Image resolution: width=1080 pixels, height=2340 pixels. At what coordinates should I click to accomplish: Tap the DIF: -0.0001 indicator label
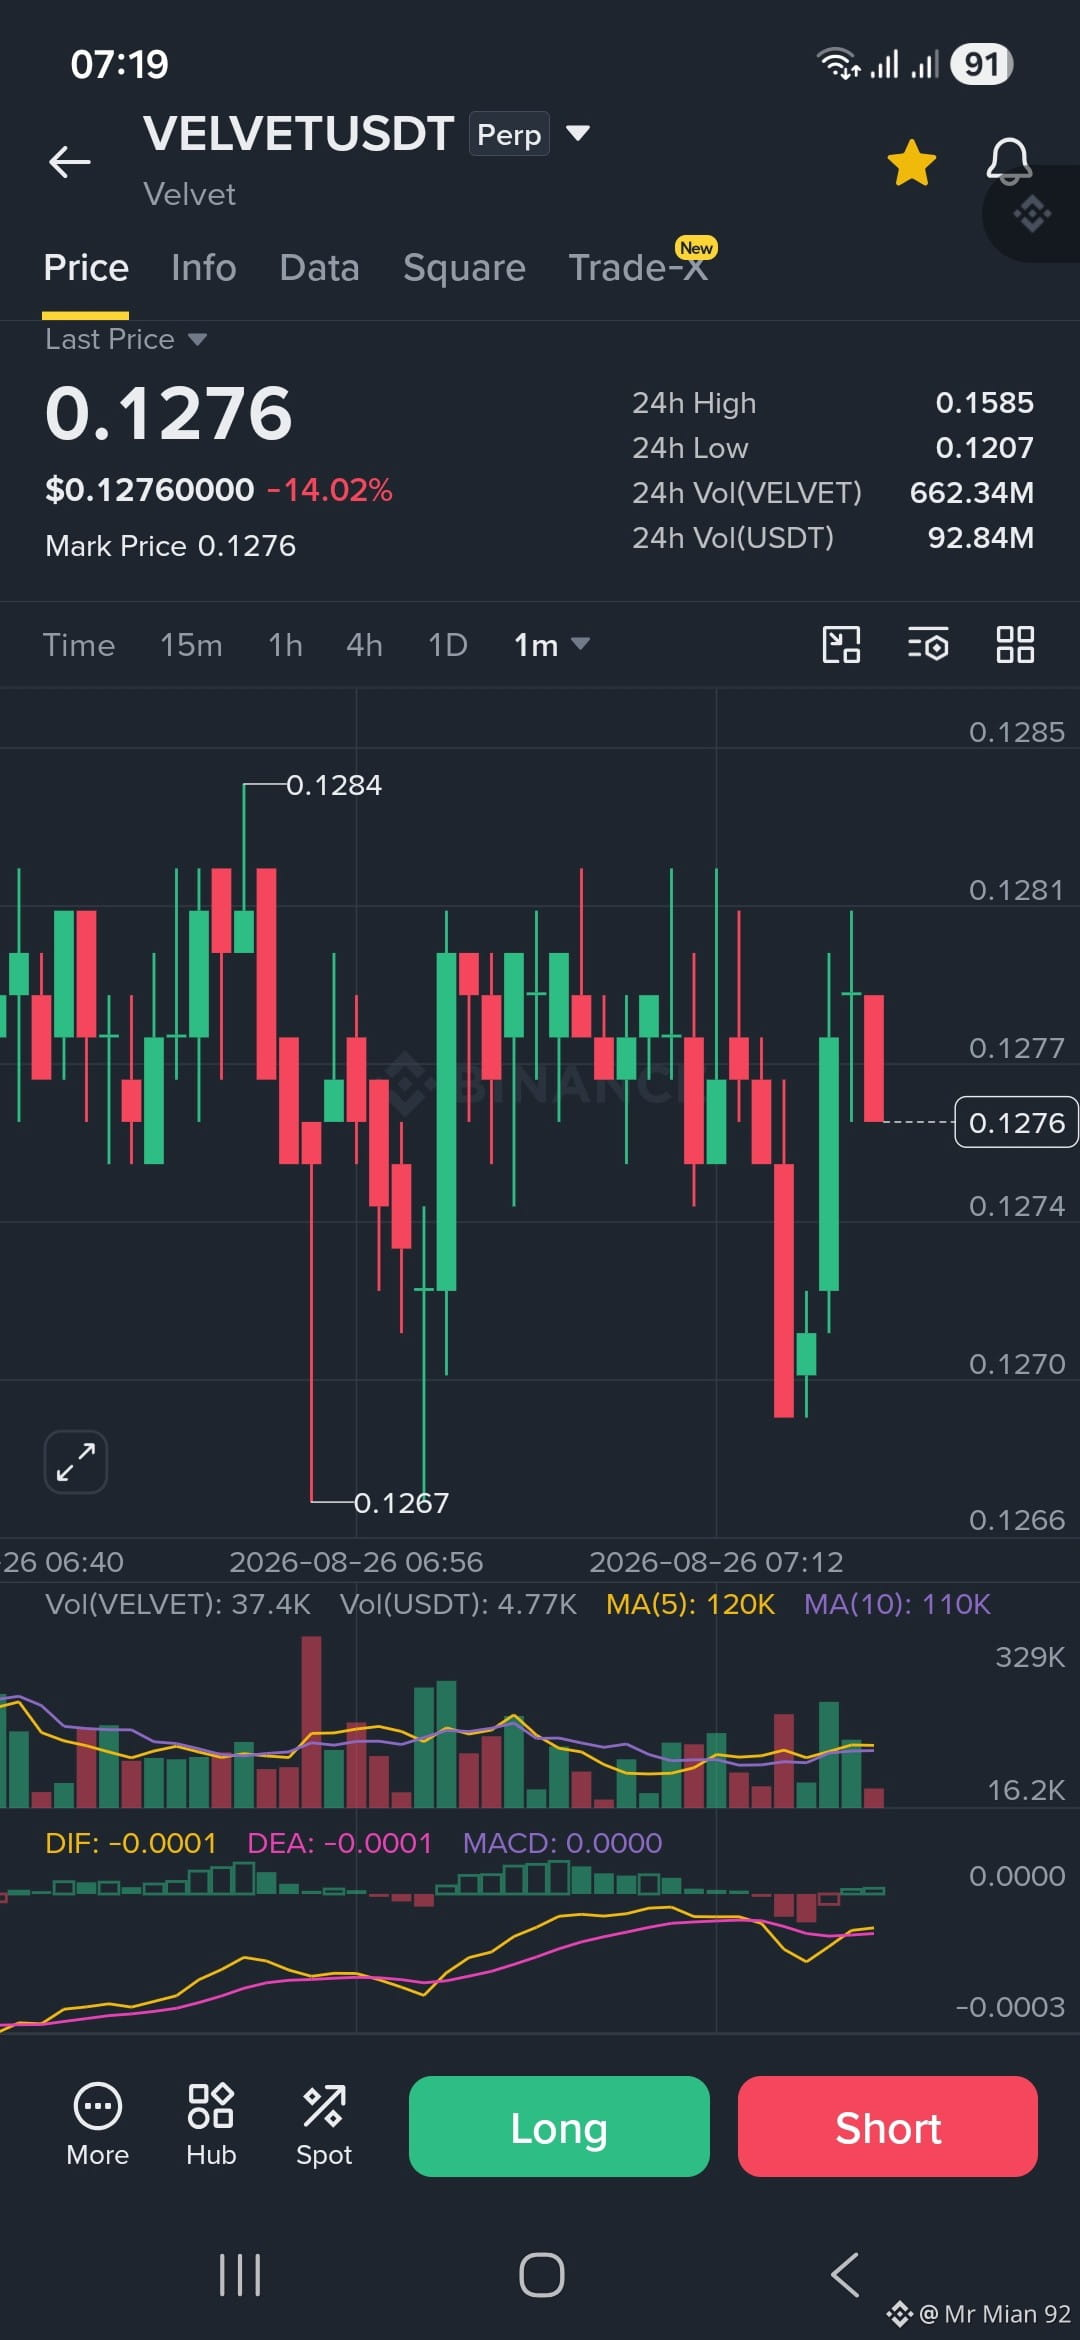pos(131,1843)
